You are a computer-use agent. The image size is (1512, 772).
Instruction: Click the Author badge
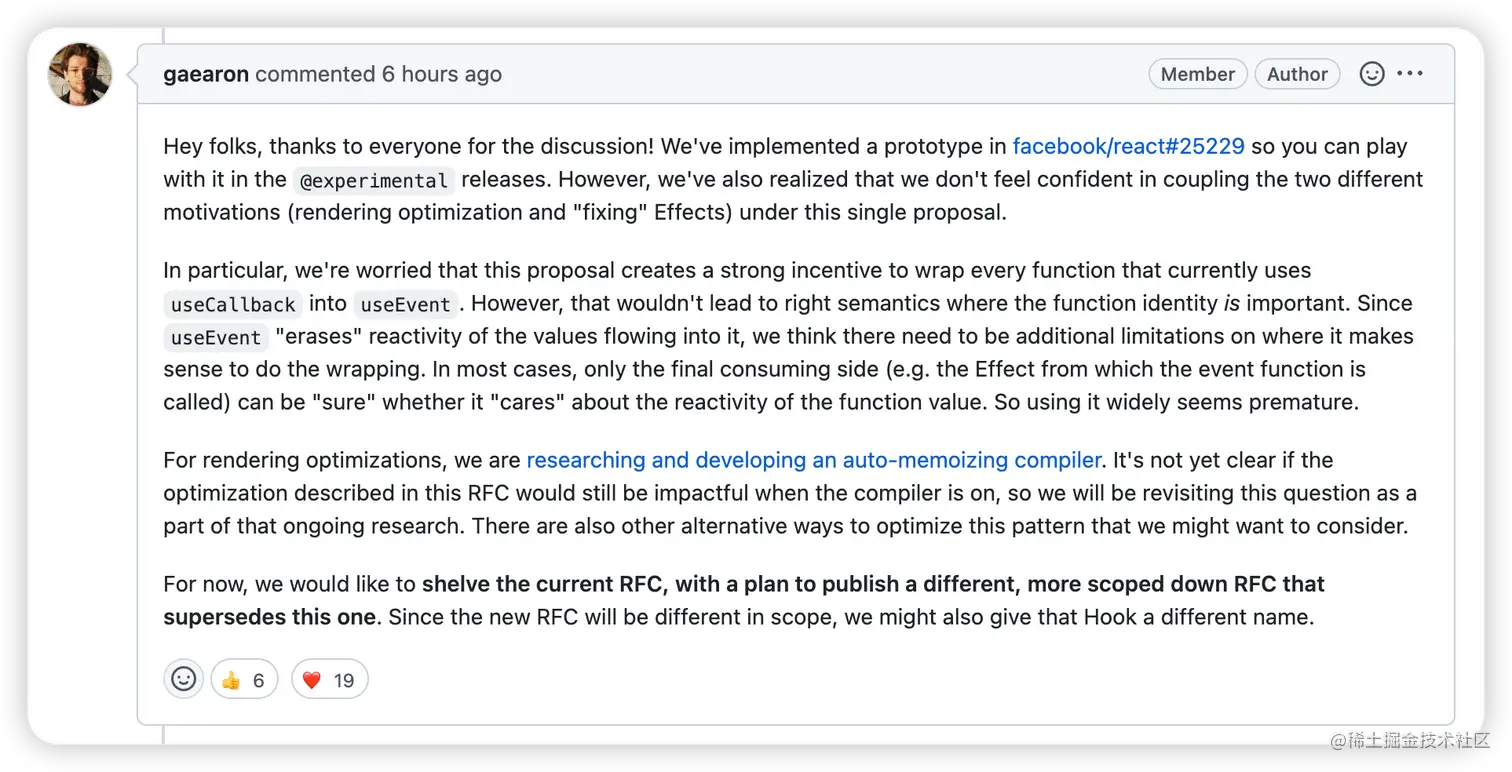[1297, 73]
